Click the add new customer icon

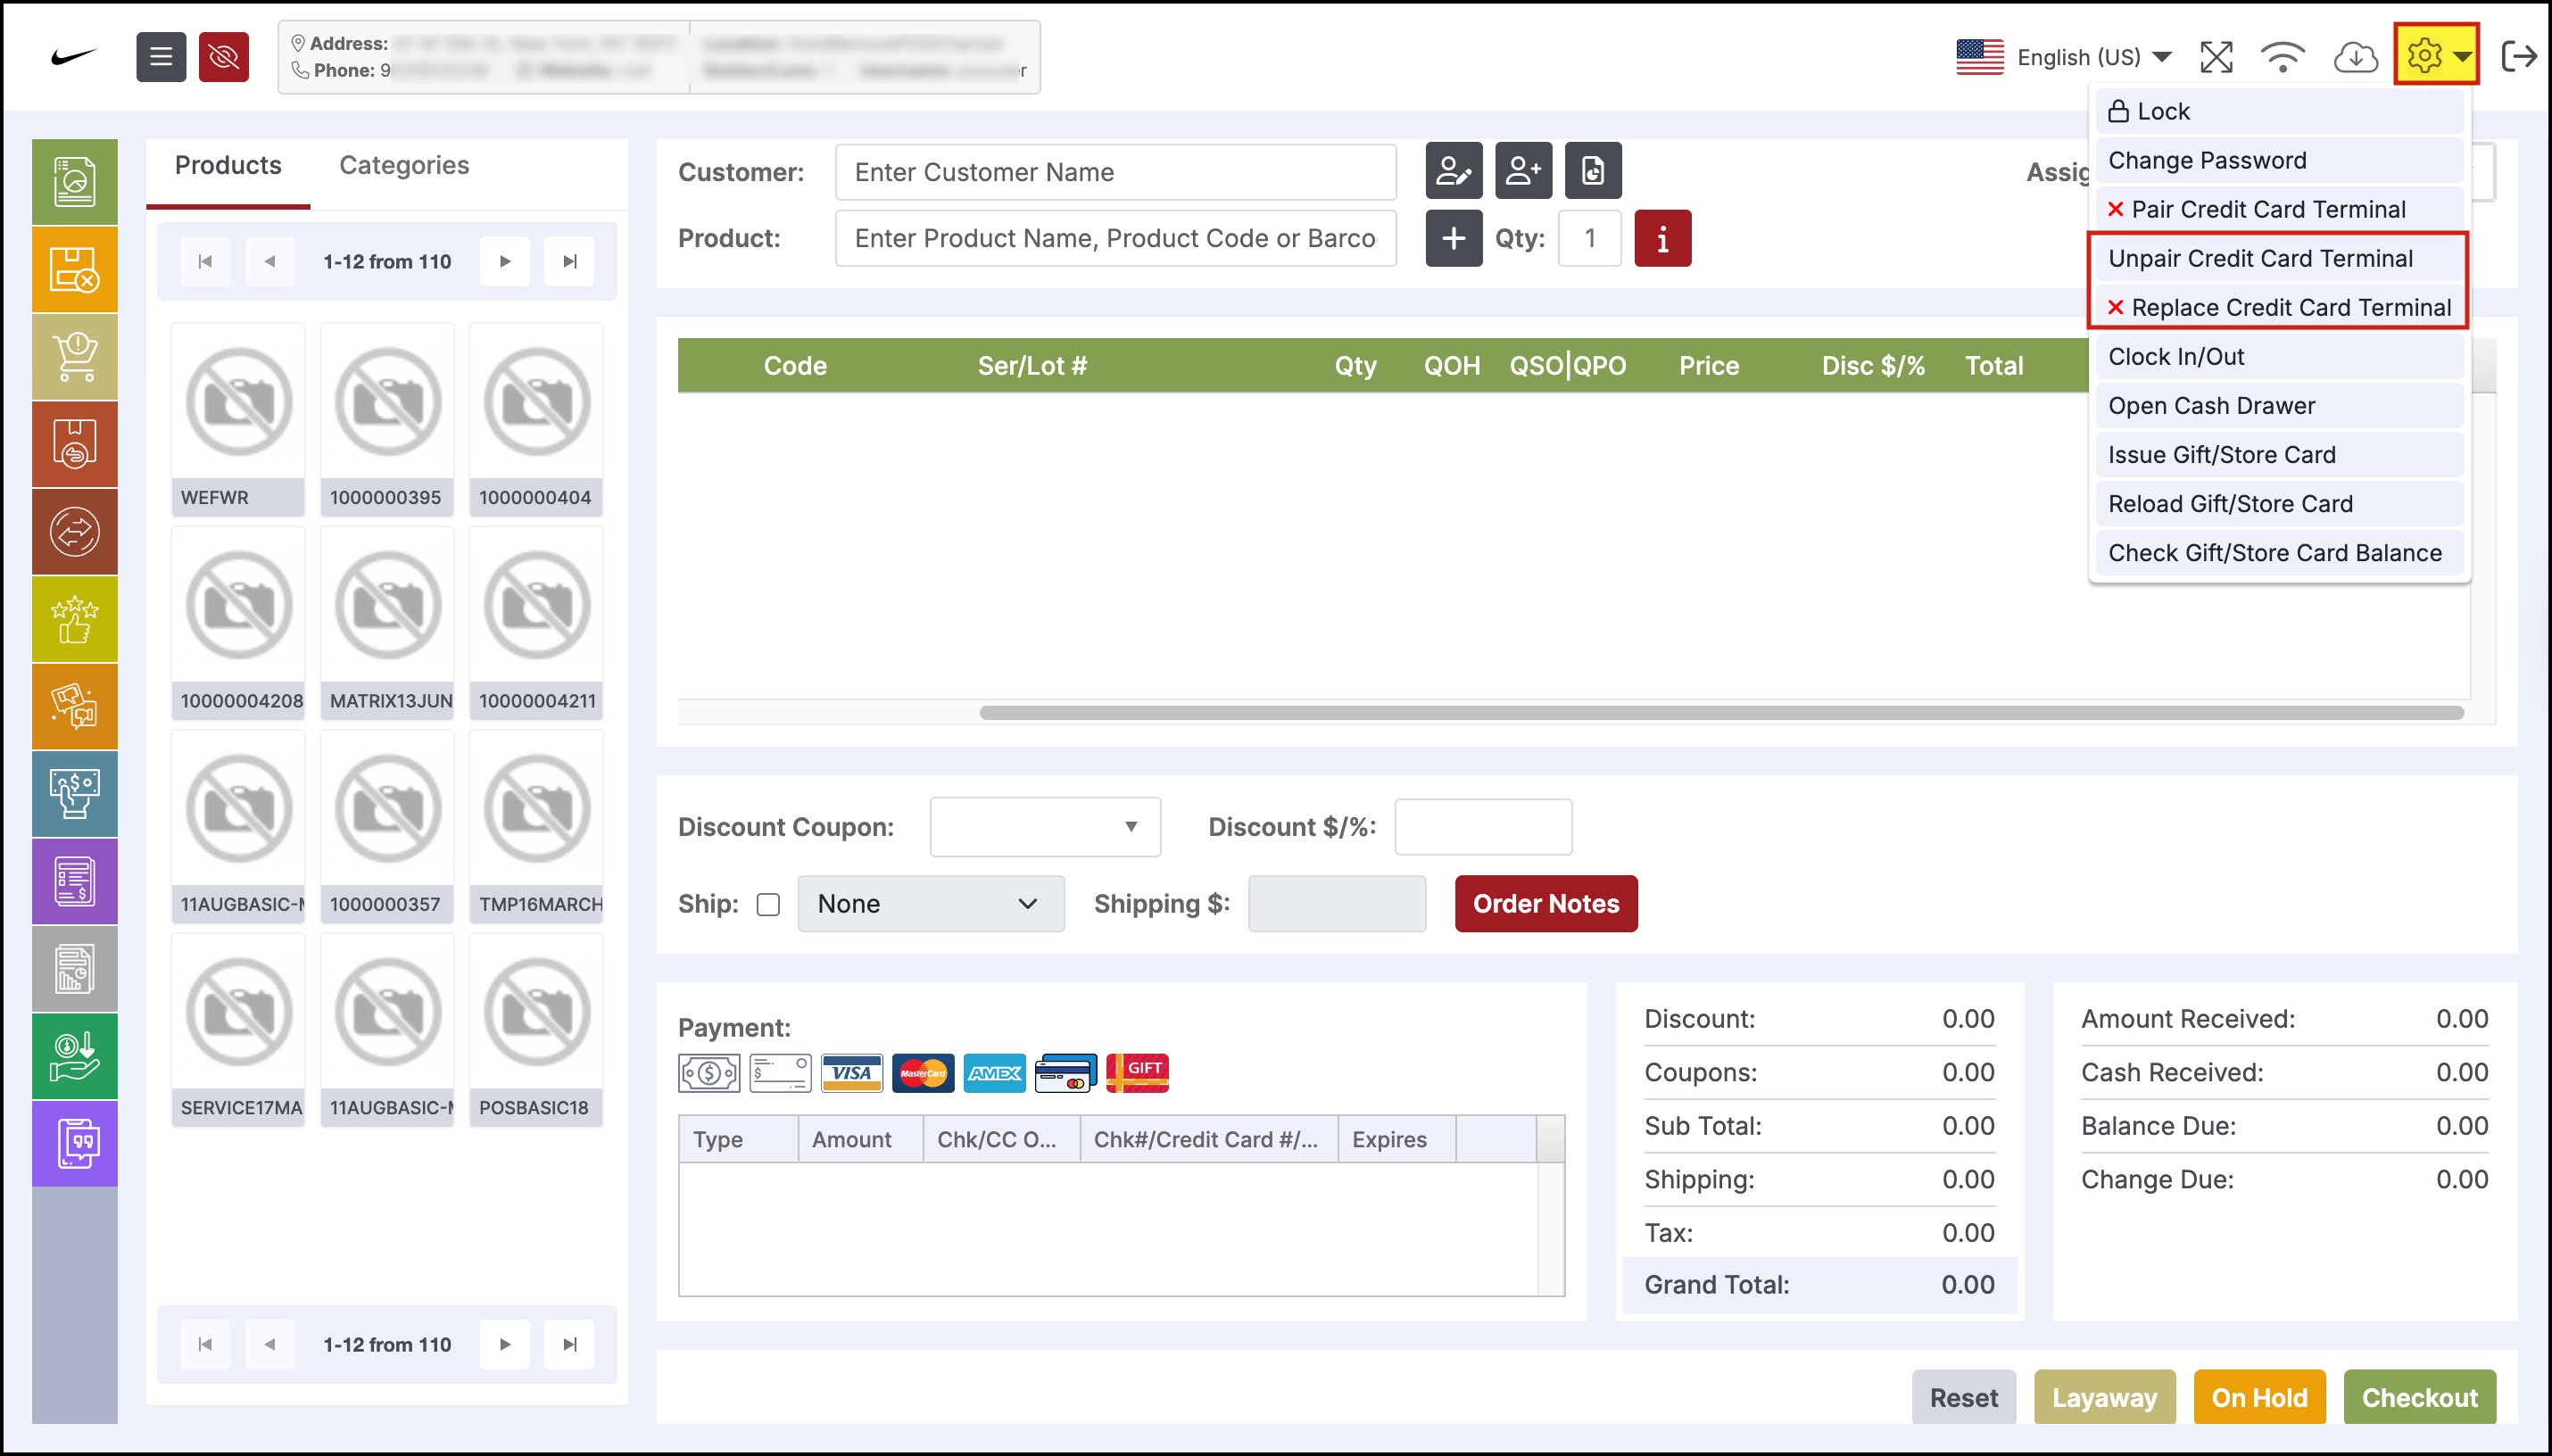(1523, 171)
